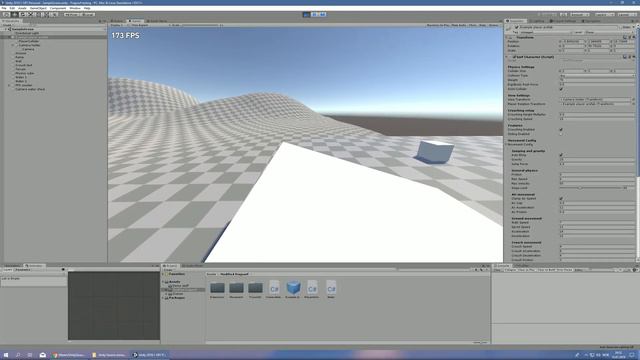Open the Transform component gear menu
Screen dimensions: 640x360
[x=633, y=37]
